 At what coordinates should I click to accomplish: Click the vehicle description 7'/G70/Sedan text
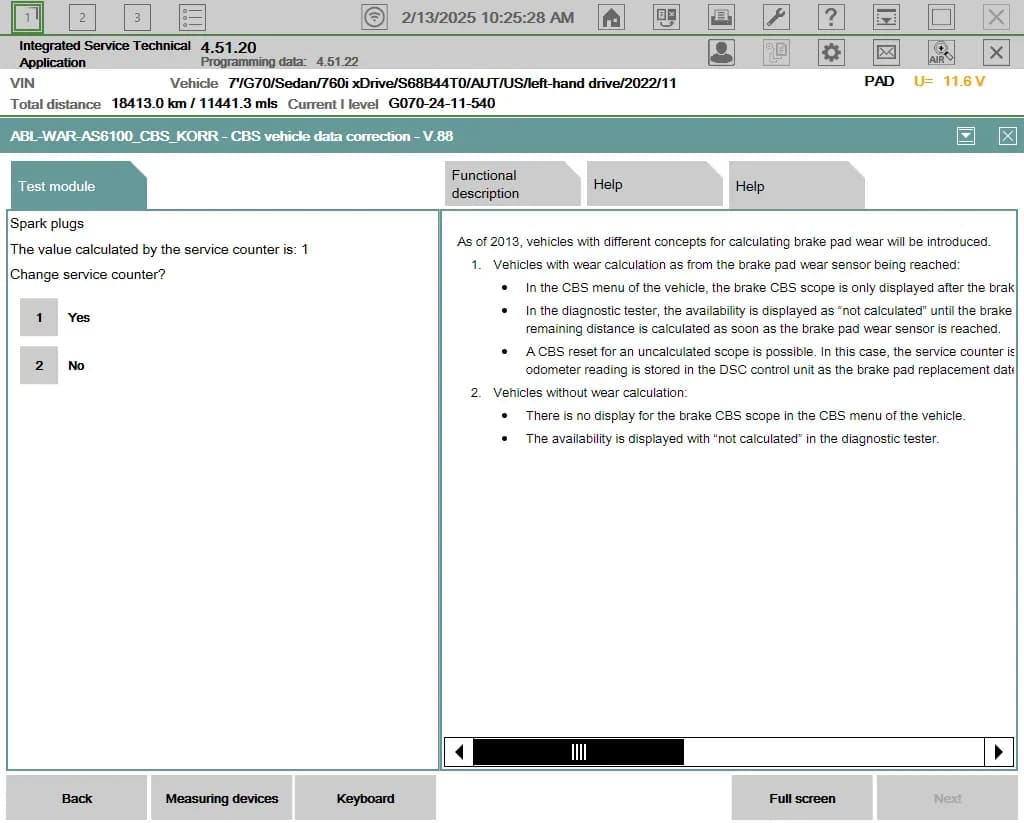452,83
